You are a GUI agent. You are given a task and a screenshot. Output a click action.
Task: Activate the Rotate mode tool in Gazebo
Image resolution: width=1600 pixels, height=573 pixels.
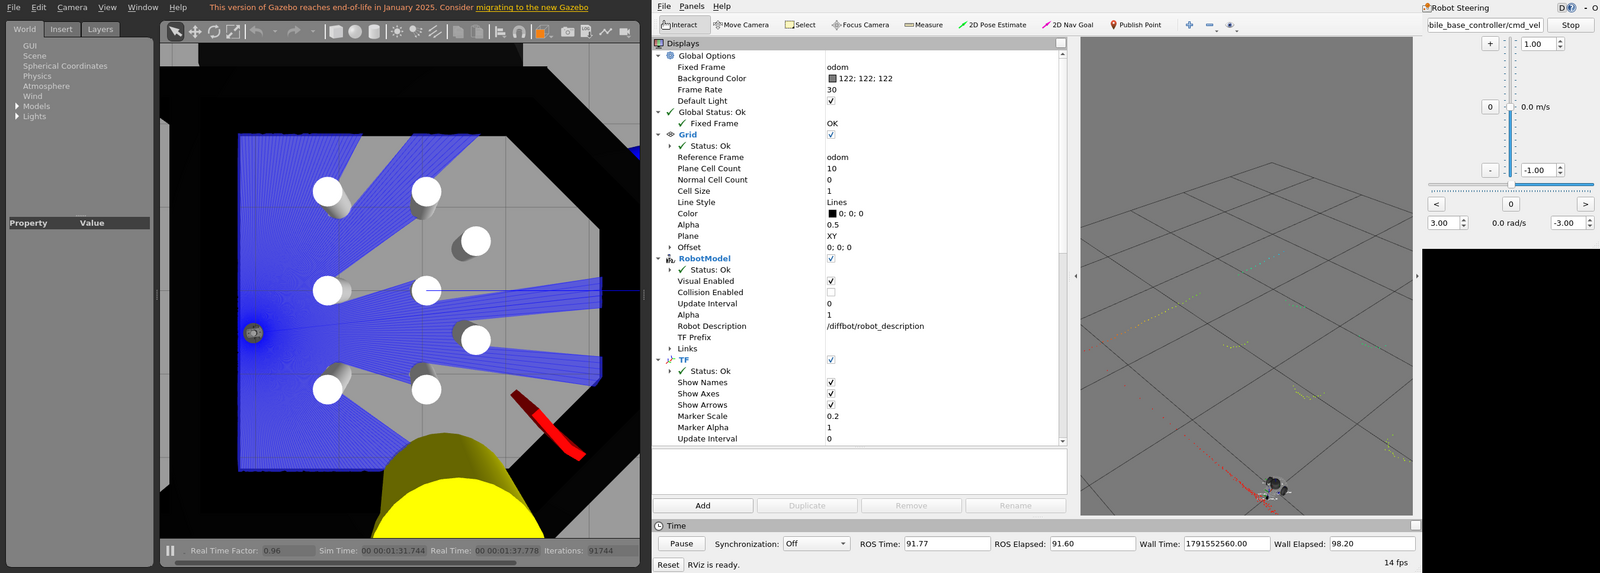[214, 31]
